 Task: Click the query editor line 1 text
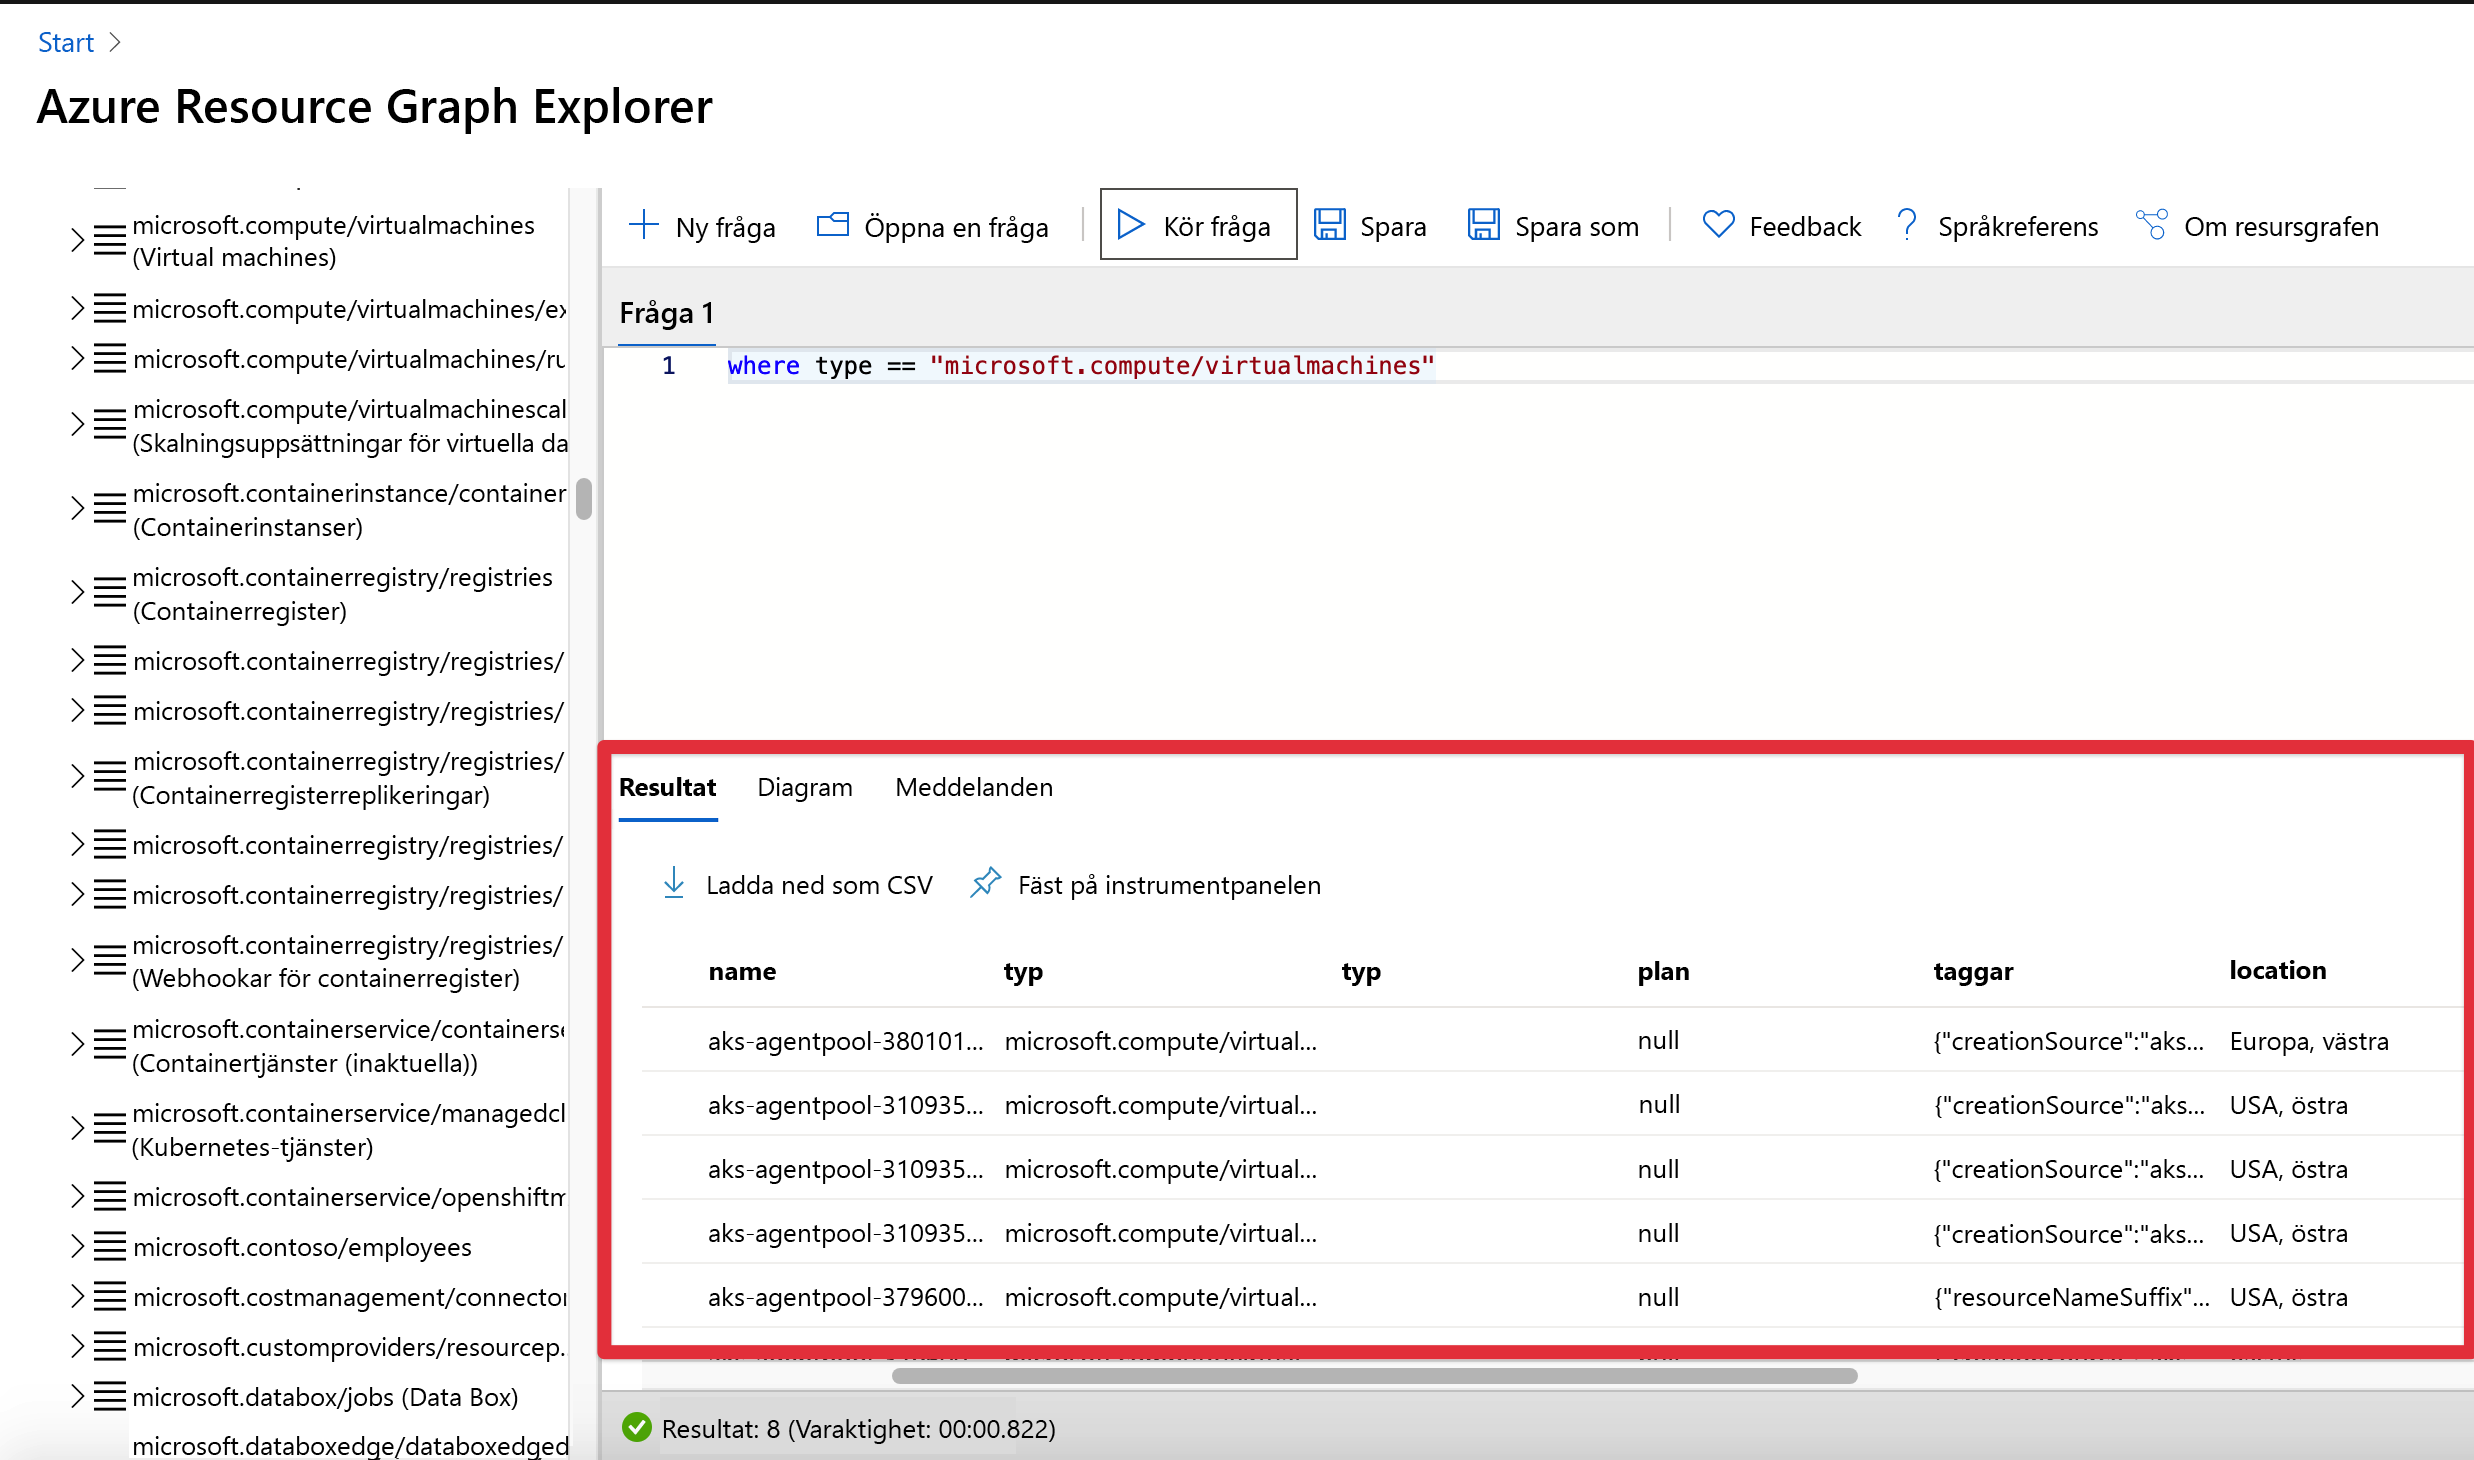[1081, 366]
